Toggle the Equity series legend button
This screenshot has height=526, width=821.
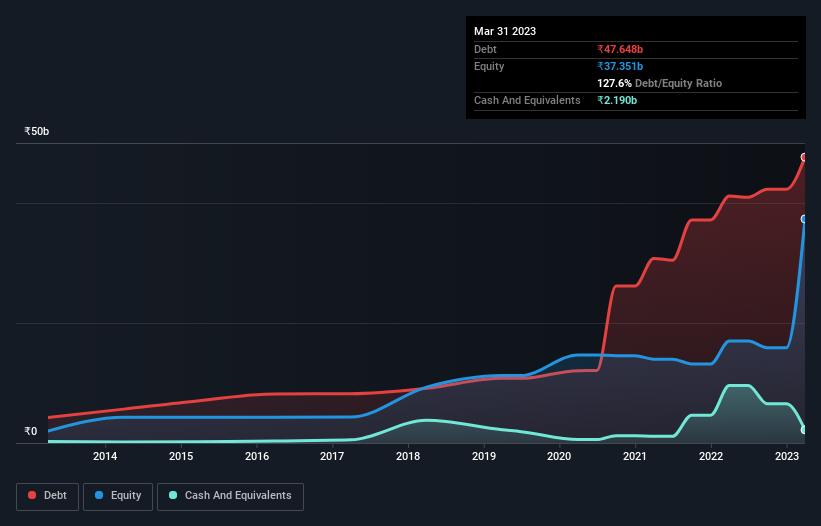(x=118, y=496)
